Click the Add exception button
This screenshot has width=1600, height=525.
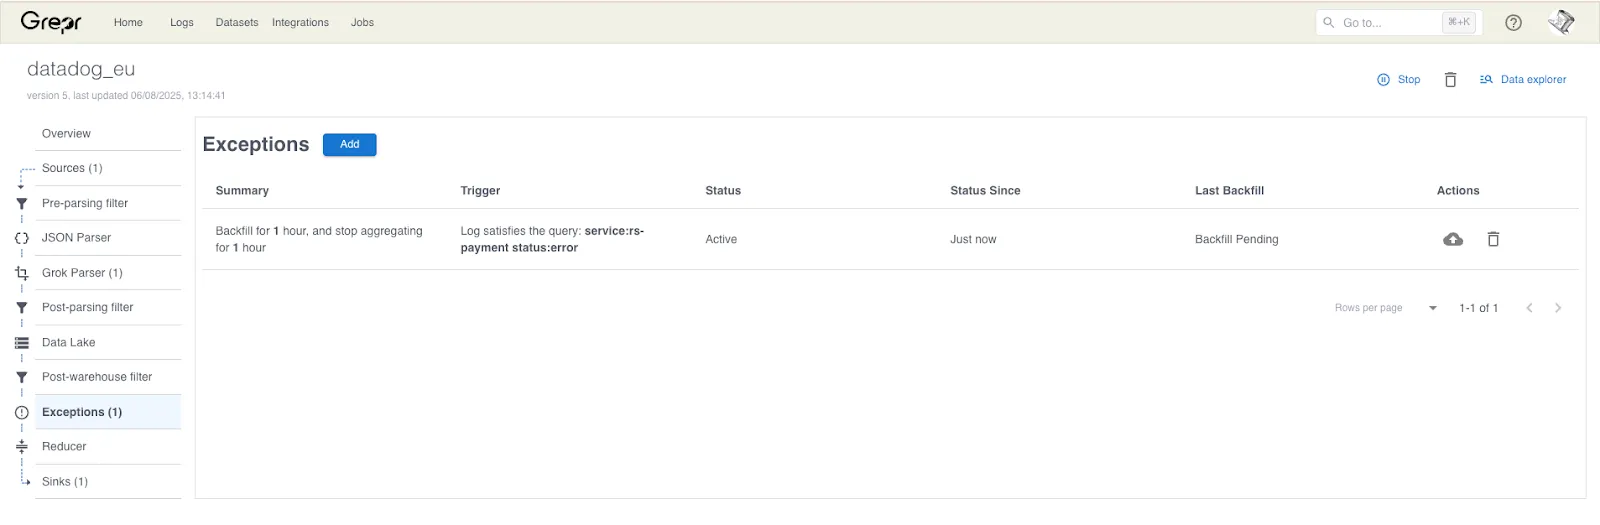tap(349, 144)
